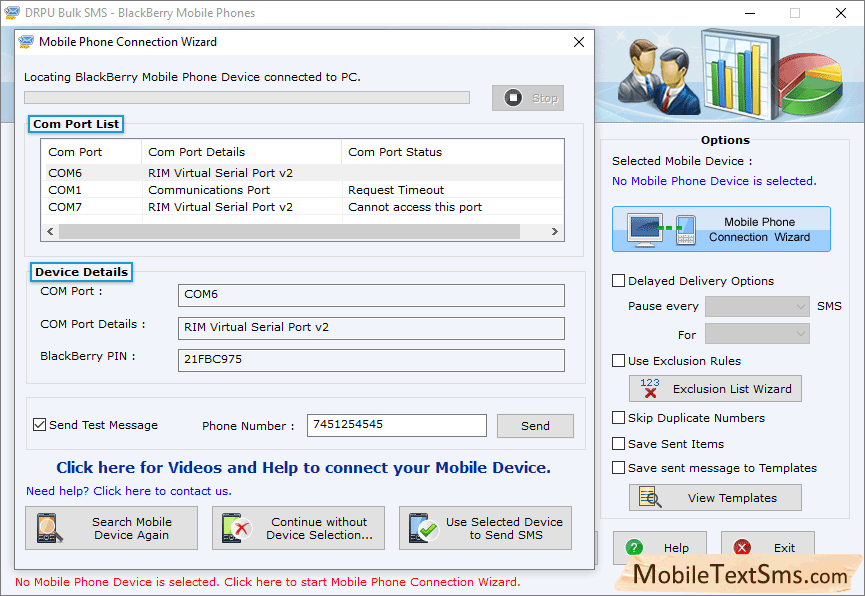865x596 pixels.
Task: Select the COM7 row in the list
Action: point(302,207)
